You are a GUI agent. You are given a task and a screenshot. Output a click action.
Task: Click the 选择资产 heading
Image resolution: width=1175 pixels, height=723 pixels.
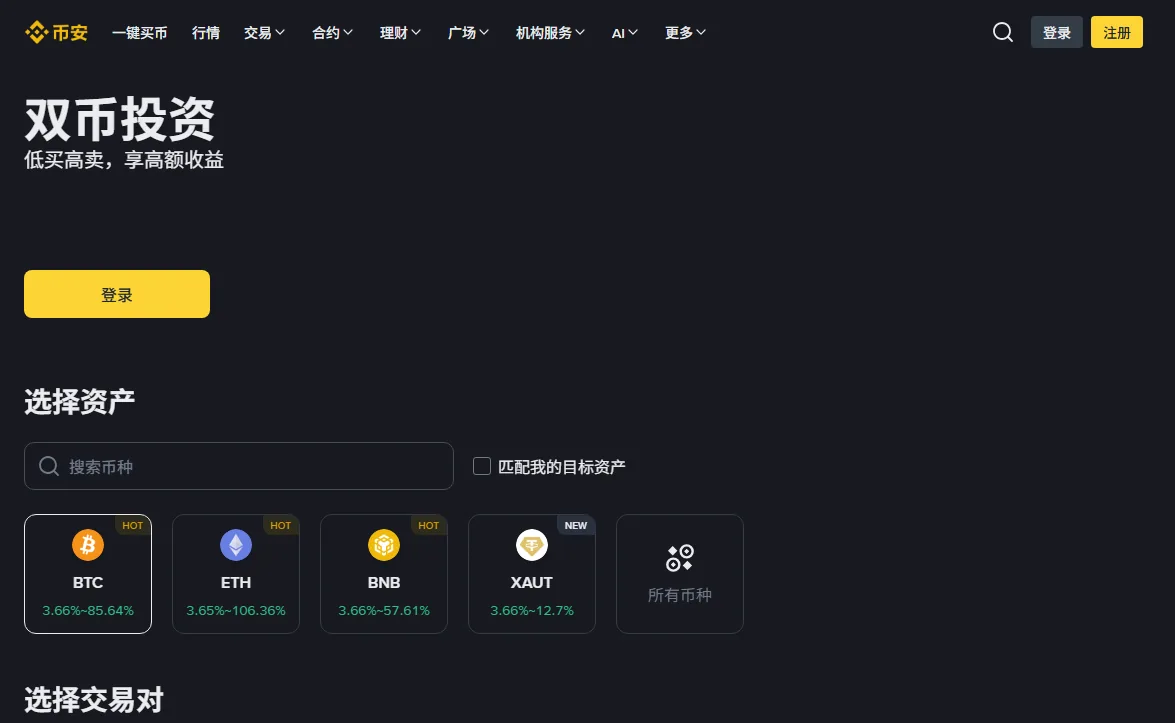tap(79, 402)
